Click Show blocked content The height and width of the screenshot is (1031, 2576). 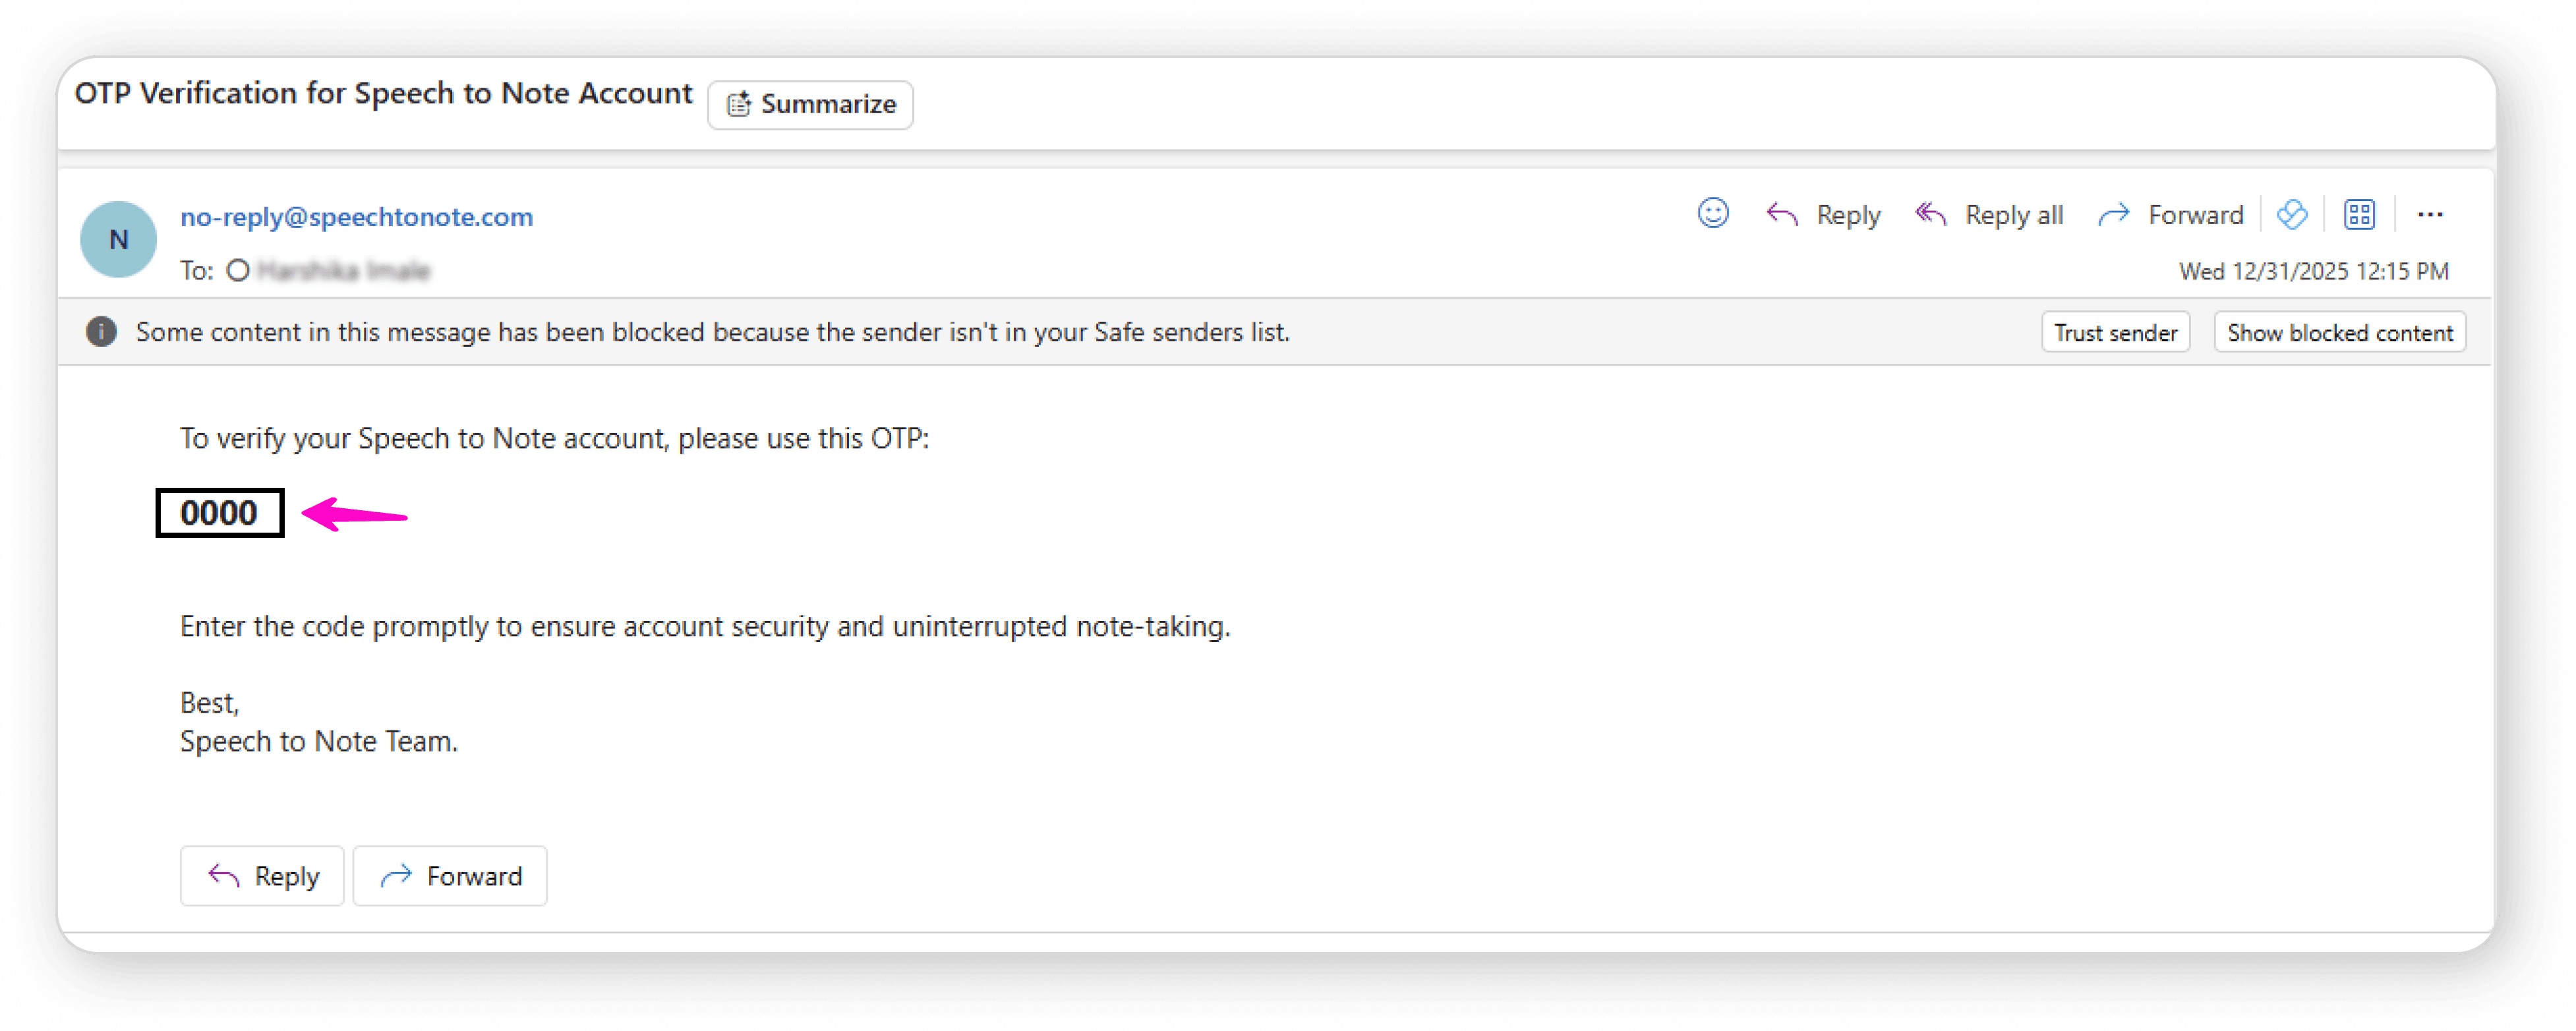[x=2339, y=333]
